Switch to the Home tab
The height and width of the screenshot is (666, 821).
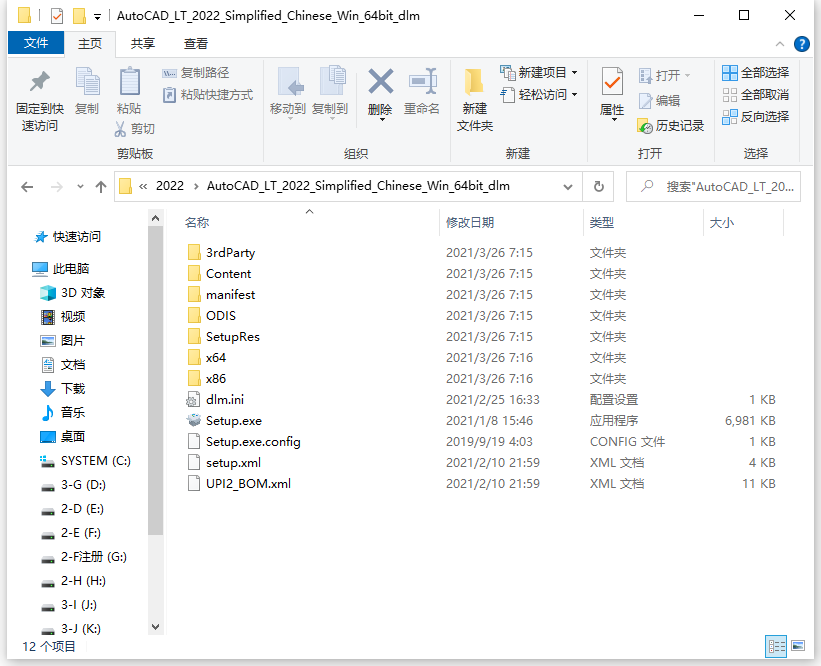(90, 43)
